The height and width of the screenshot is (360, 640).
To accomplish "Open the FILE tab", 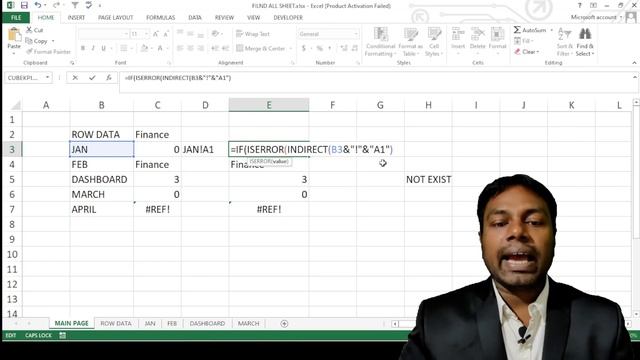I will 16,18.
